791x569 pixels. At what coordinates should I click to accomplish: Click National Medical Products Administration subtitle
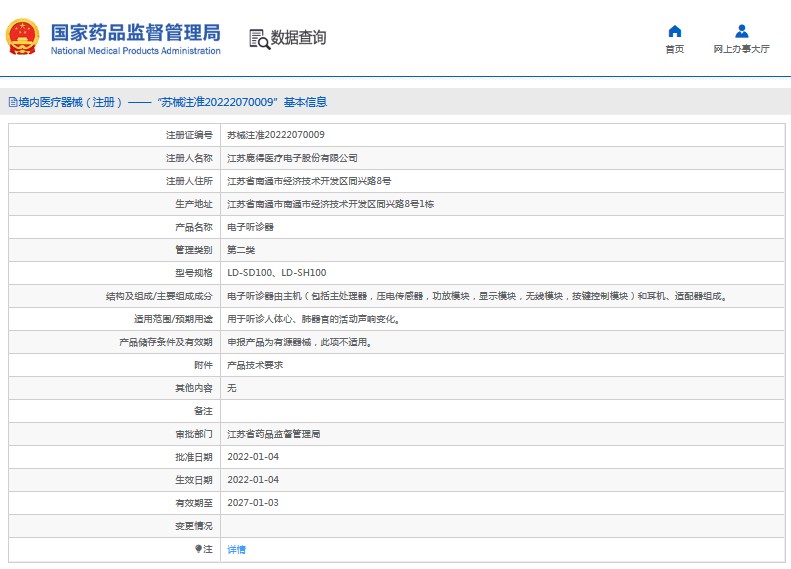click(135, 50)
